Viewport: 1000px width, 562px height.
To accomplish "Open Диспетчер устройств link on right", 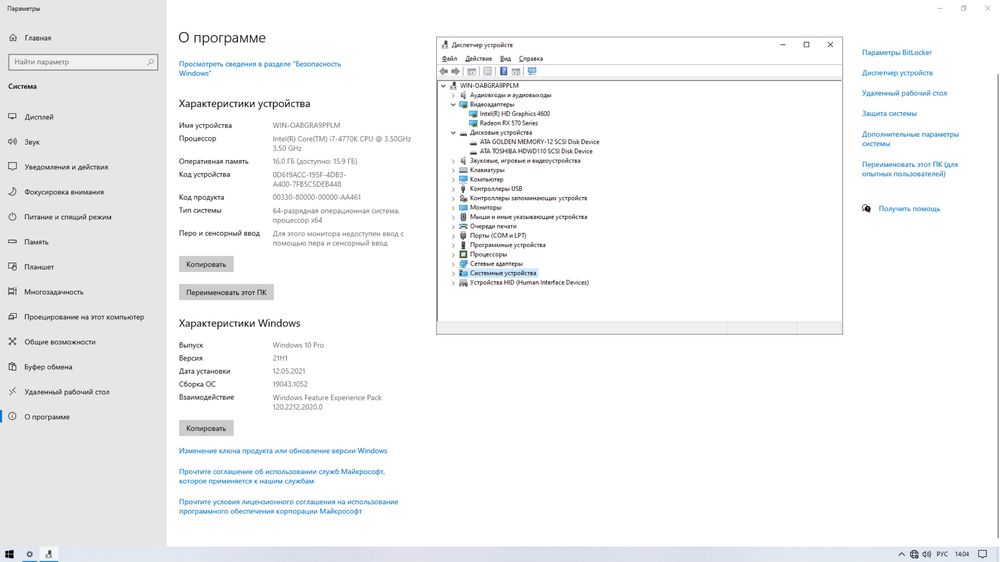I will [x=897, y=73].
